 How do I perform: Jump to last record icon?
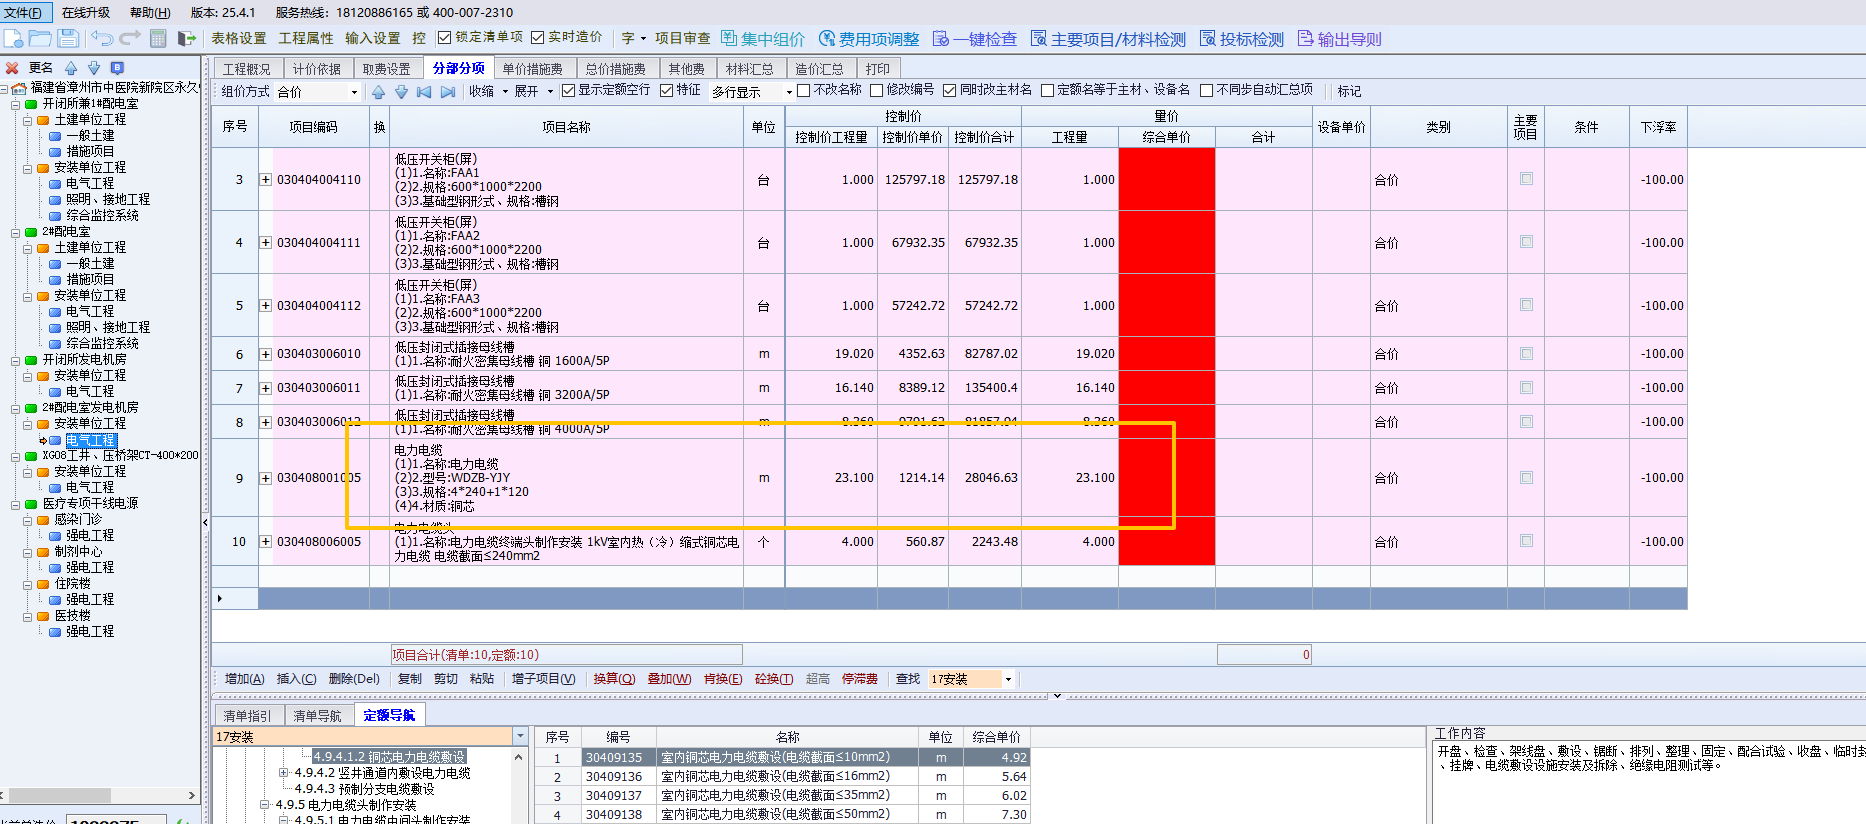pos(448,91)
